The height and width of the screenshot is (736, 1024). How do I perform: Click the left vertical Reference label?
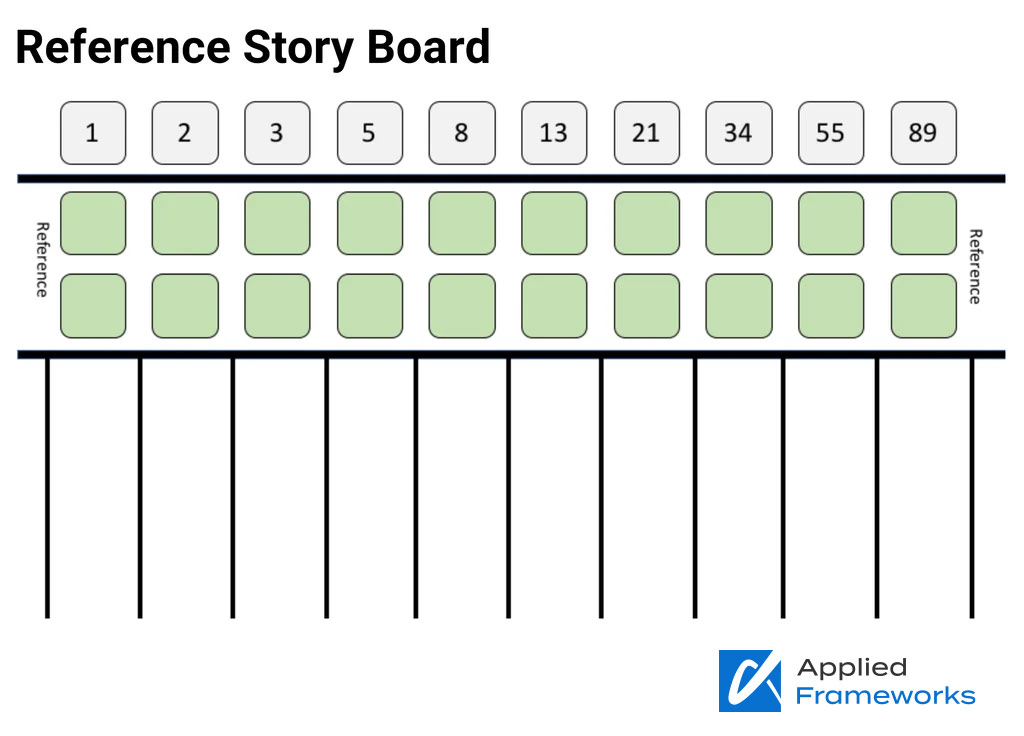(x=42, y=260)
